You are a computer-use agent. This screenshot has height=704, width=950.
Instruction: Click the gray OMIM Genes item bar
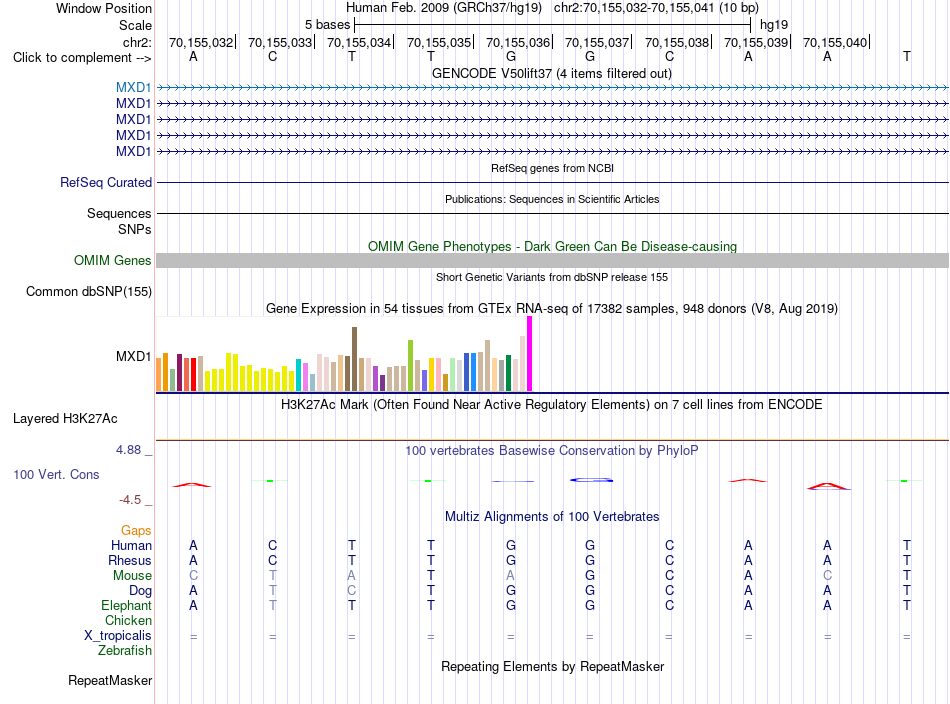pyautogui.click(x=552, y=261)
